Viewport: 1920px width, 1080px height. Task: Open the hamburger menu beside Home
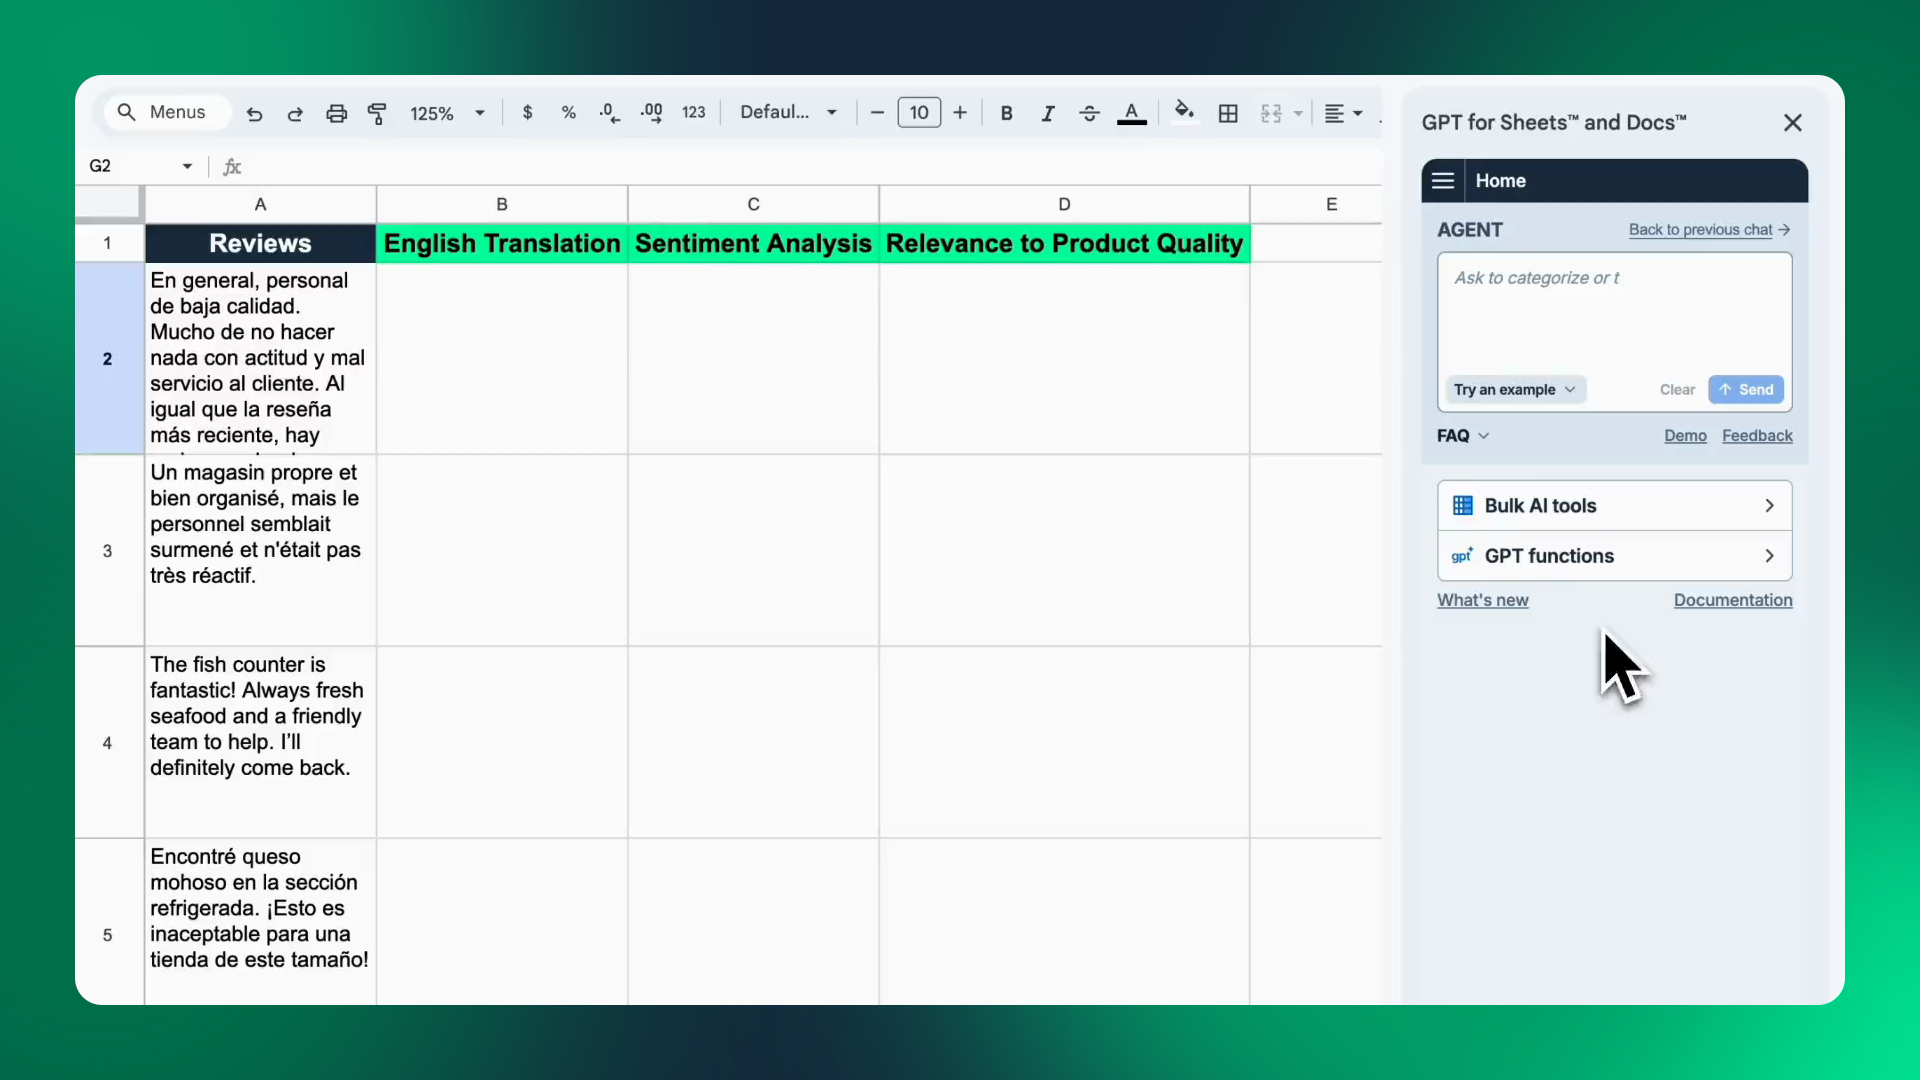click(1442, 181)
